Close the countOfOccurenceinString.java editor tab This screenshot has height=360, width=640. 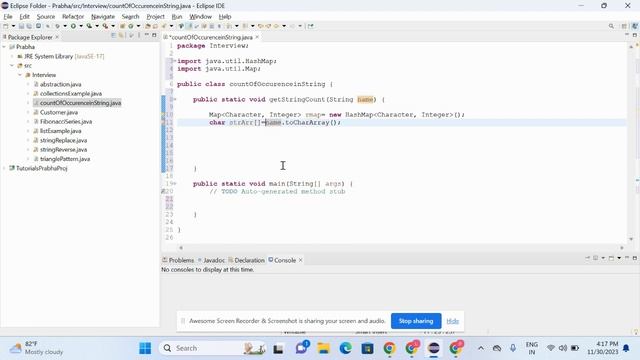257,37
